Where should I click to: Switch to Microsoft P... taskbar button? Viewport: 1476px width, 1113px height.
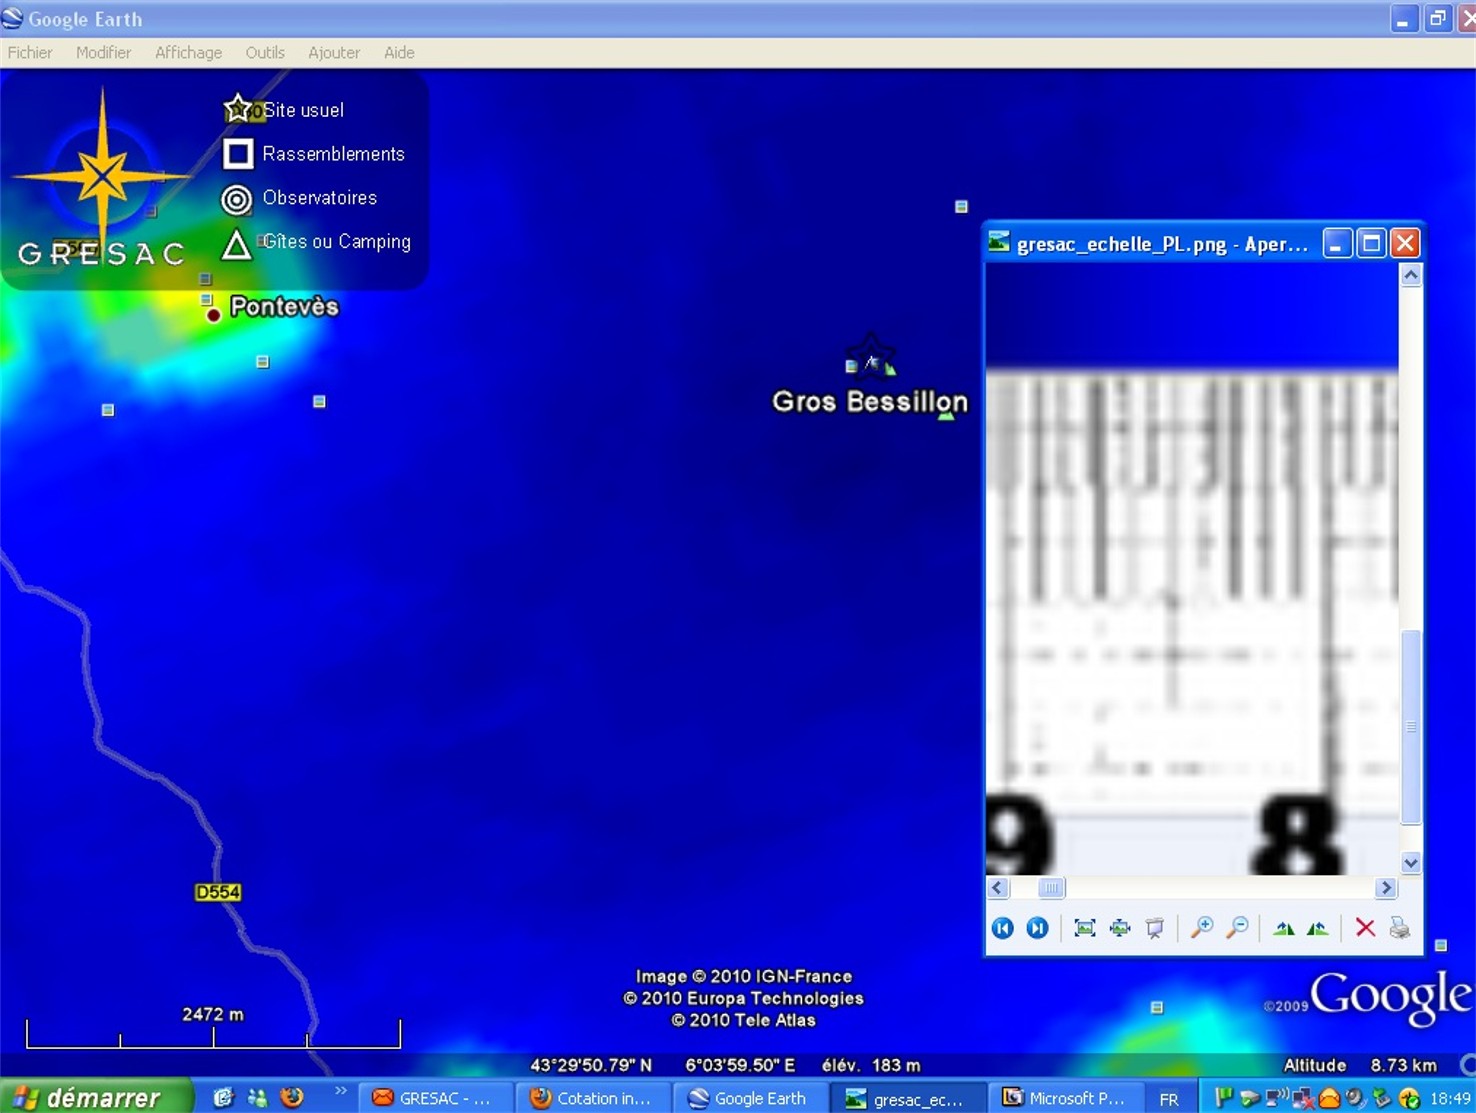click(x=1065, y=1098)
